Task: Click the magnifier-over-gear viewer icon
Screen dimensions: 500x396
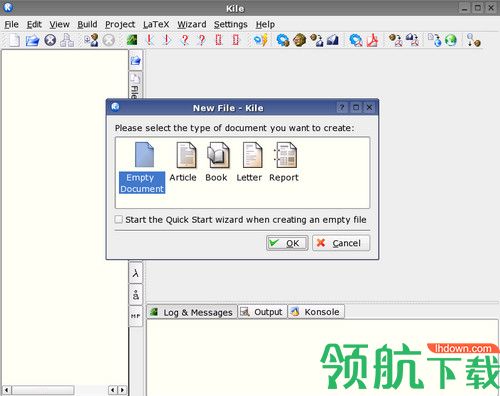Action: tap(355, 40)
